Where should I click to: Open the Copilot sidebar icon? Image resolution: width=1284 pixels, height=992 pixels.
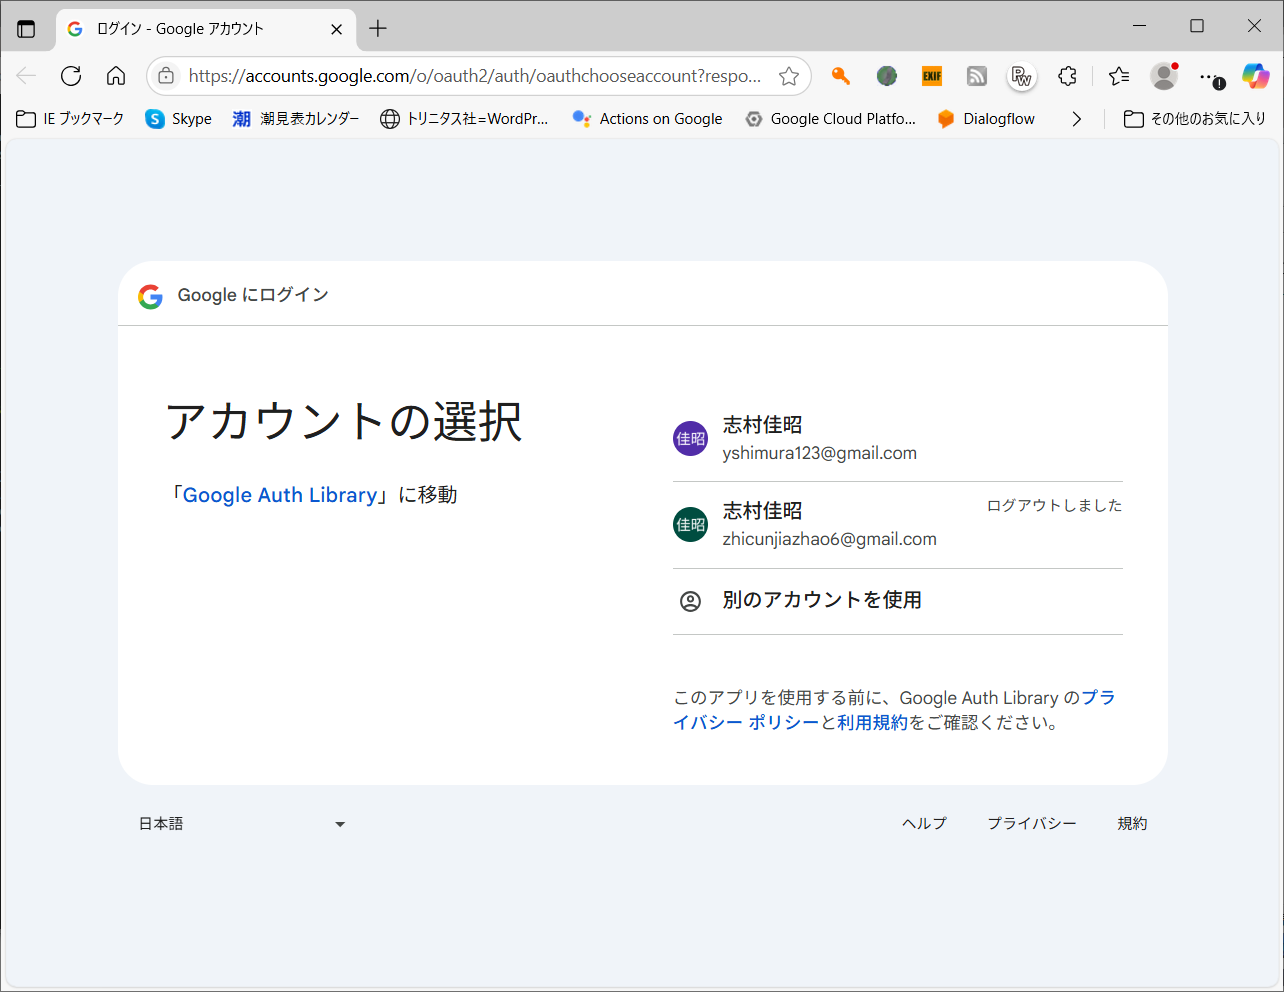click(x=1255, y=76)
